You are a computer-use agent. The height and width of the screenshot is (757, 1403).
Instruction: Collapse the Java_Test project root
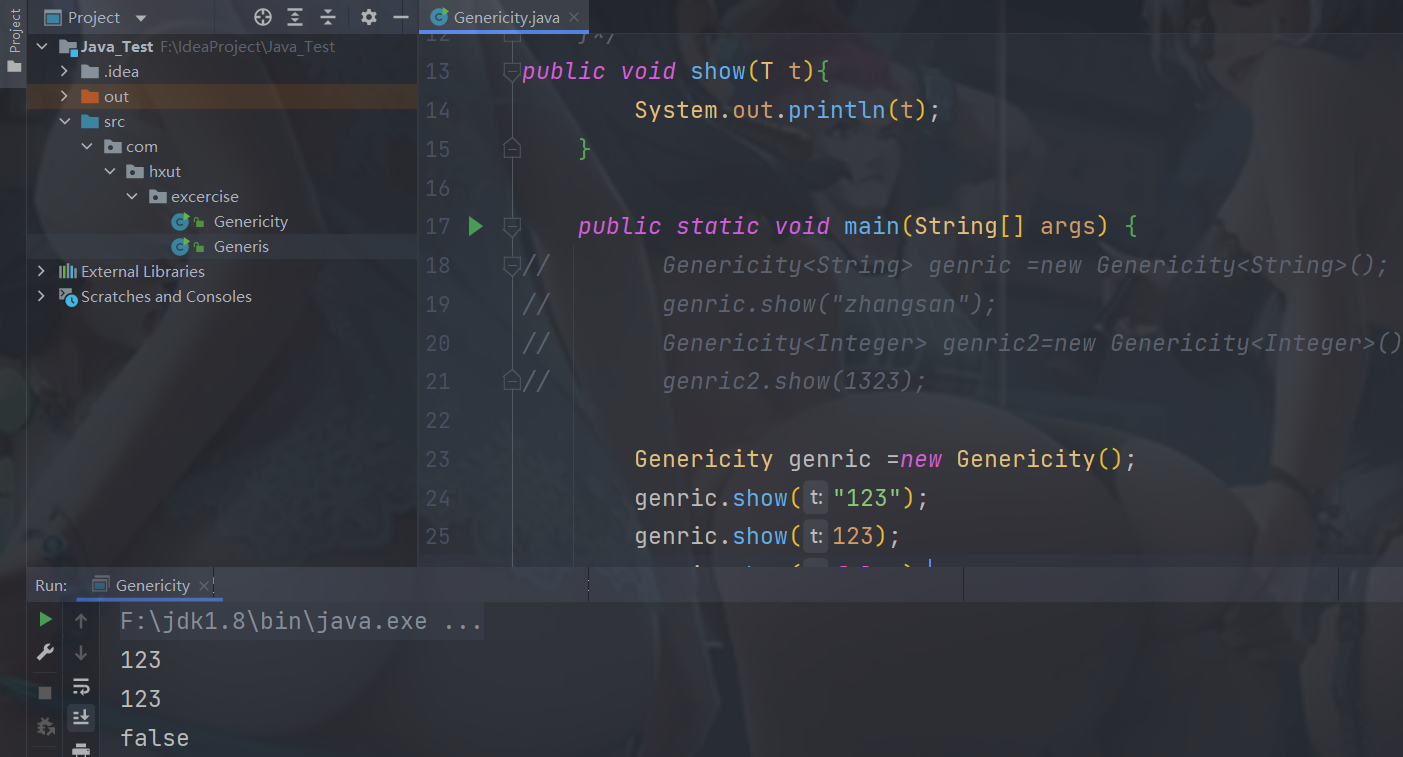(x=41, y=47)
